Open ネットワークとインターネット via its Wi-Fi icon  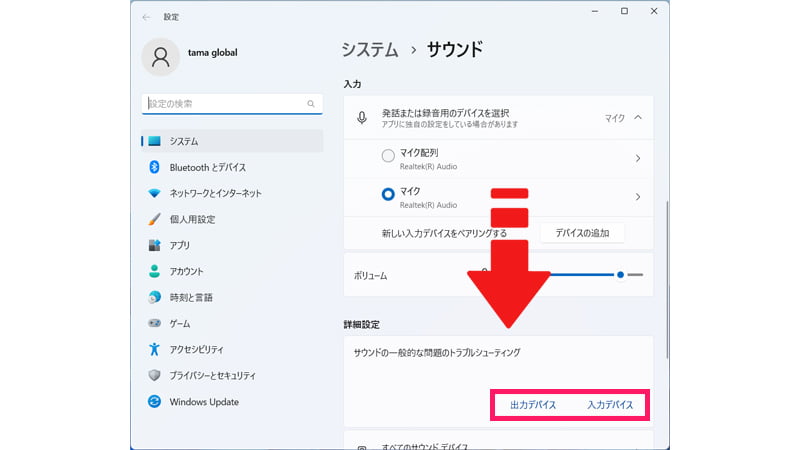(154, 193)
